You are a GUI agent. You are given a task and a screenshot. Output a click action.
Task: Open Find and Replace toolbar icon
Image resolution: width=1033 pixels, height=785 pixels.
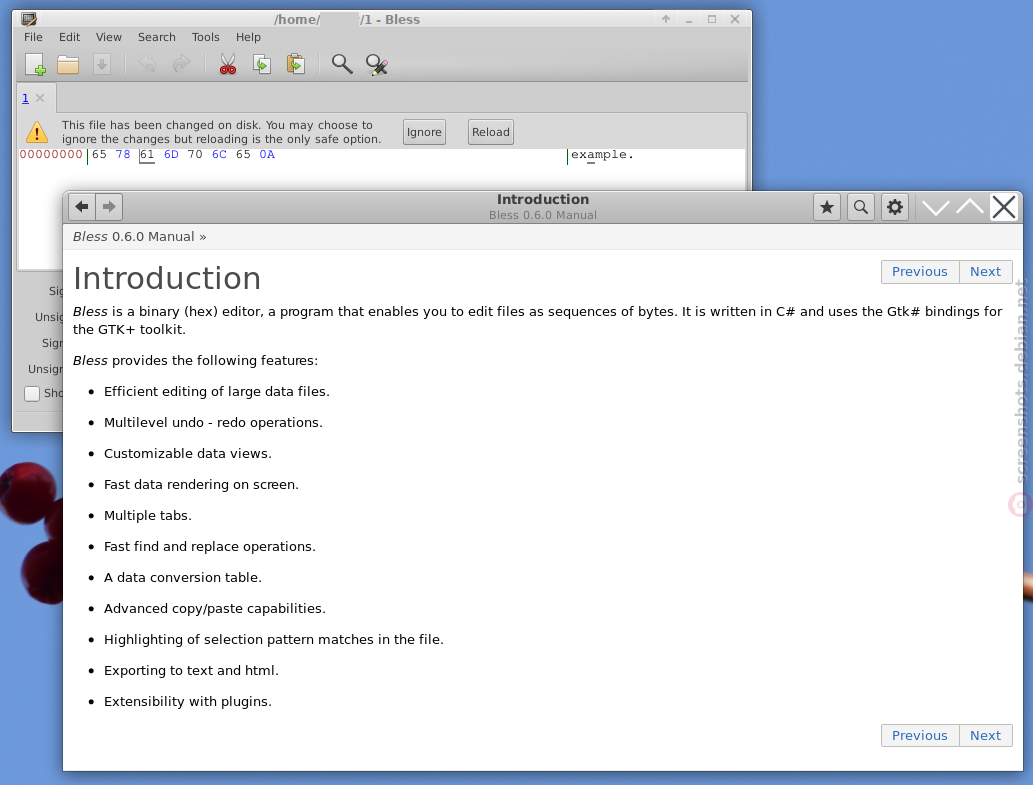(x=377, y=65)
